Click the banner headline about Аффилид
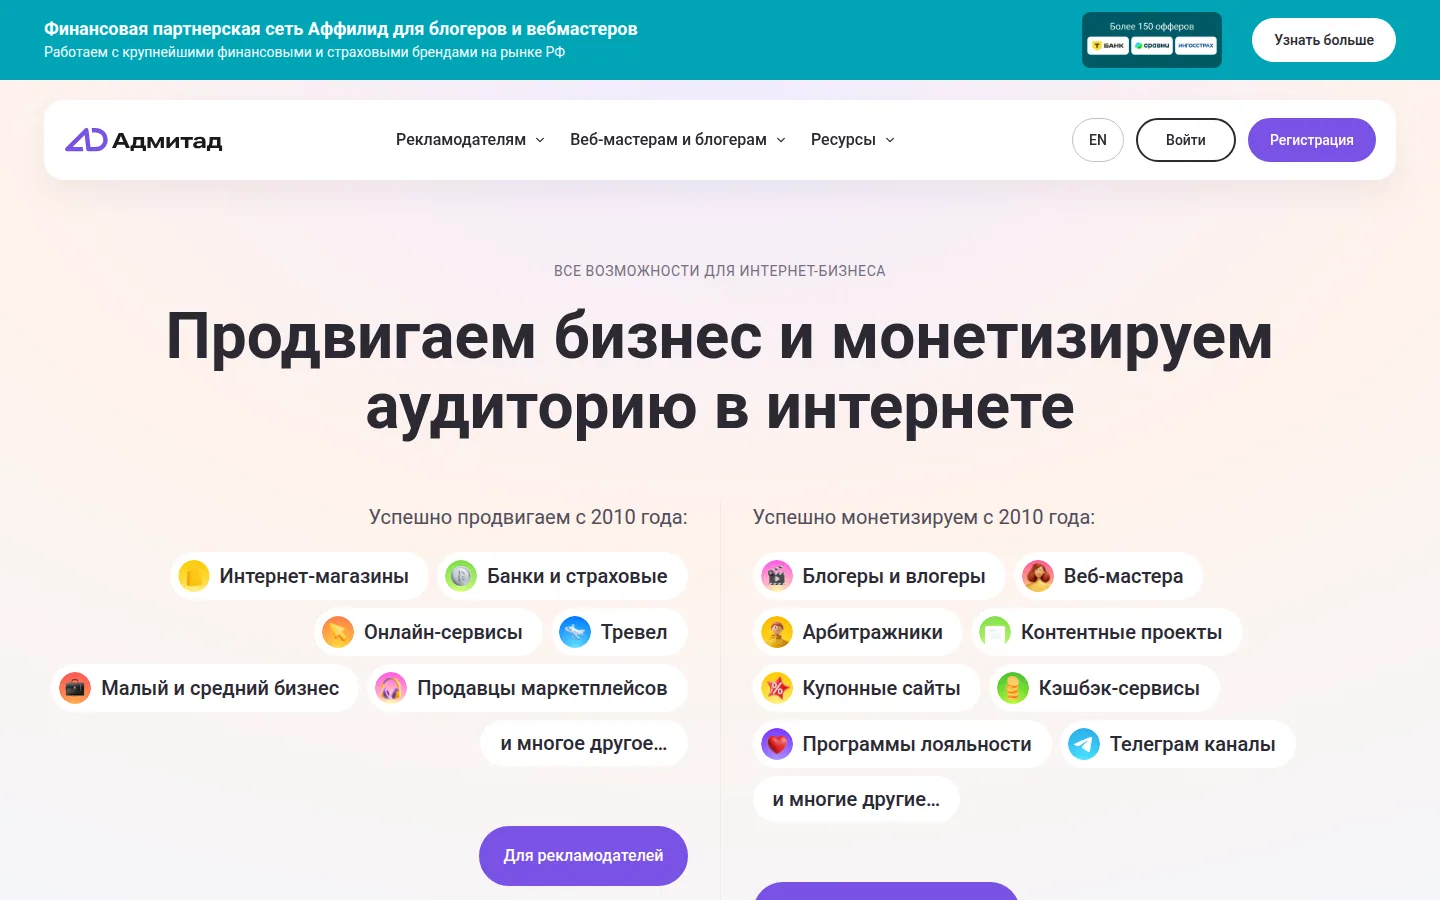Image resolution: width=1440 pixels, height=900 pixels. 341,29
